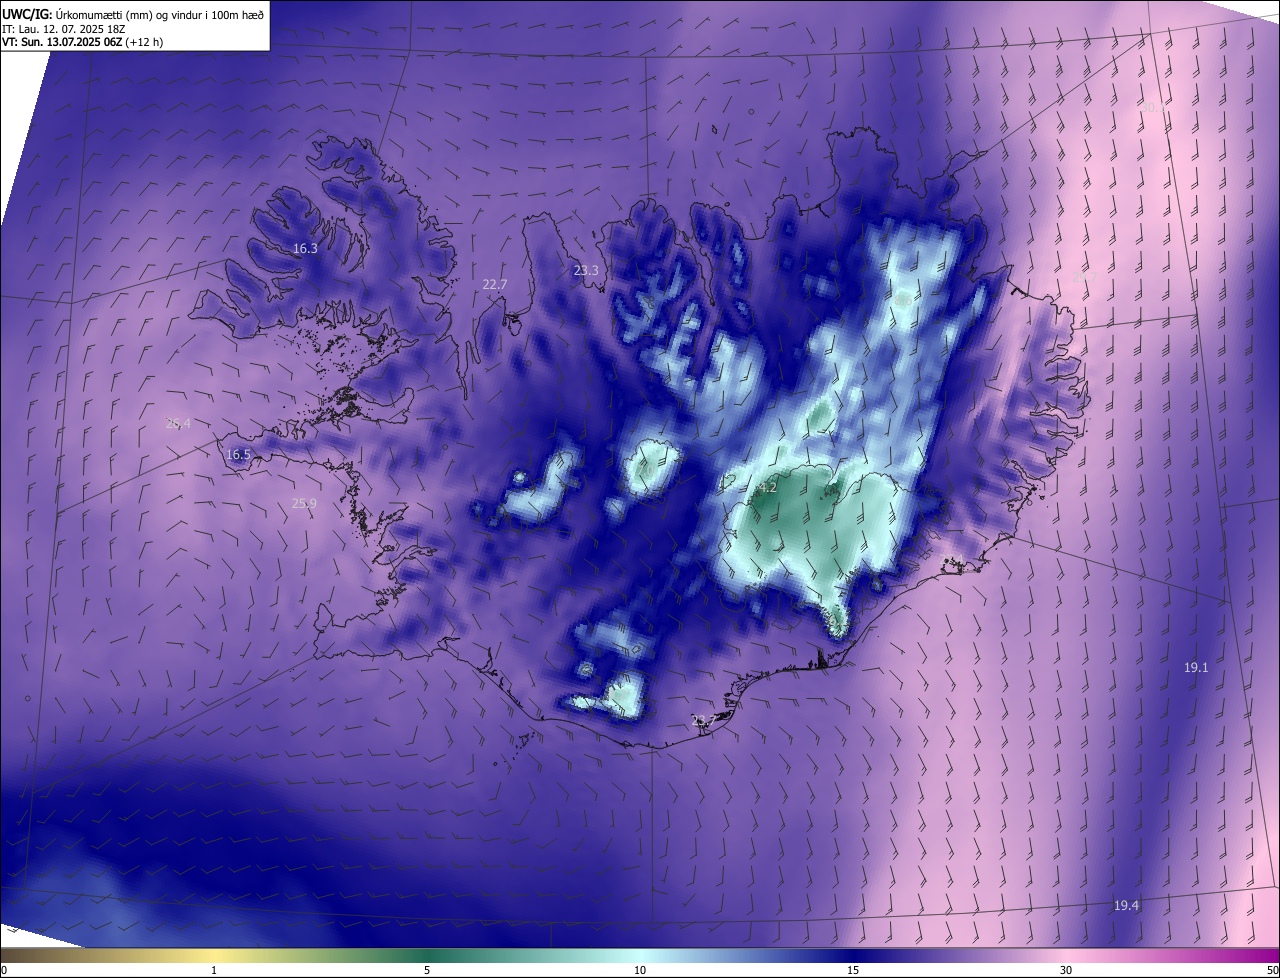Click the map value "26.4"
This screenshot has width=1280, height=978.
(178, 423)
